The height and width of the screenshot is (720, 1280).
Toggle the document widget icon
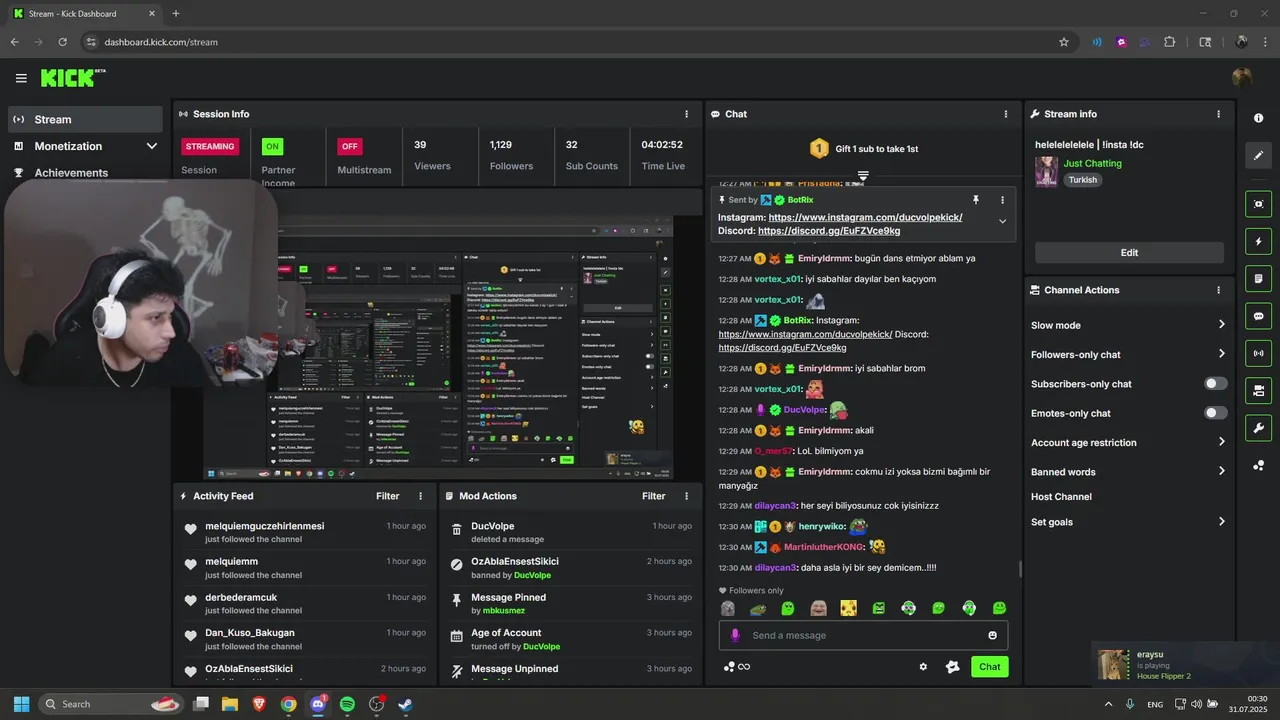coord(1258,278)
